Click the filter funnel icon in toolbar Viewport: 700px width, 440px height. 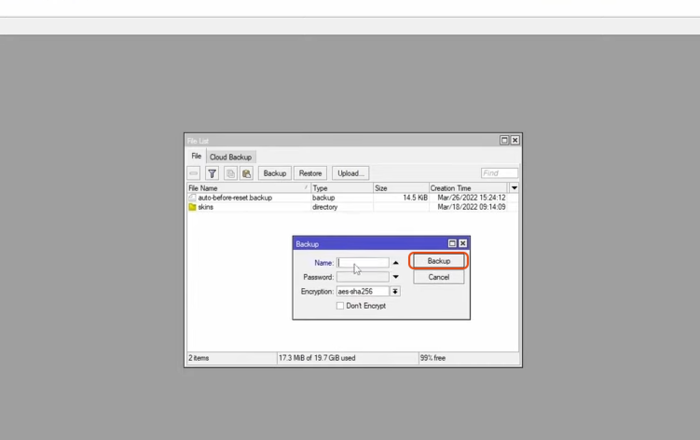(212, 173)
